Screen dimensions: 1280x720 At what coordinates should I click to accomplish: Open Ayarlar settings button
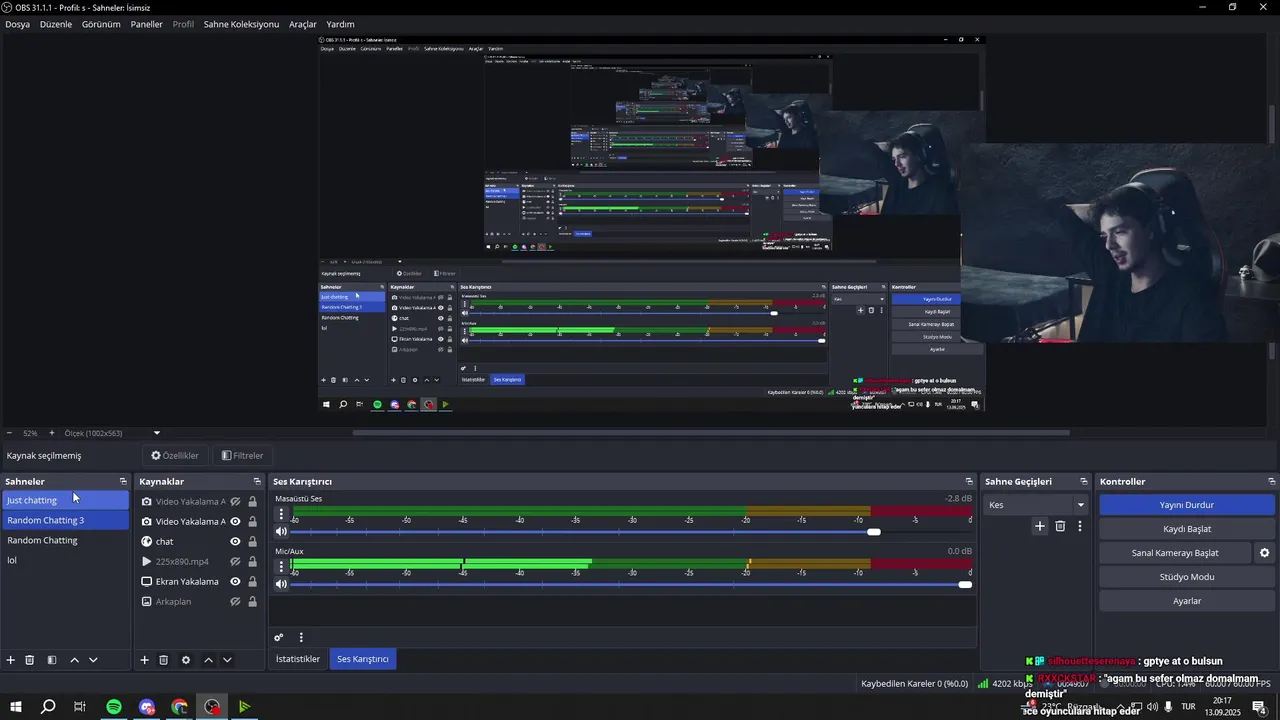click(x=1187, y=601)
